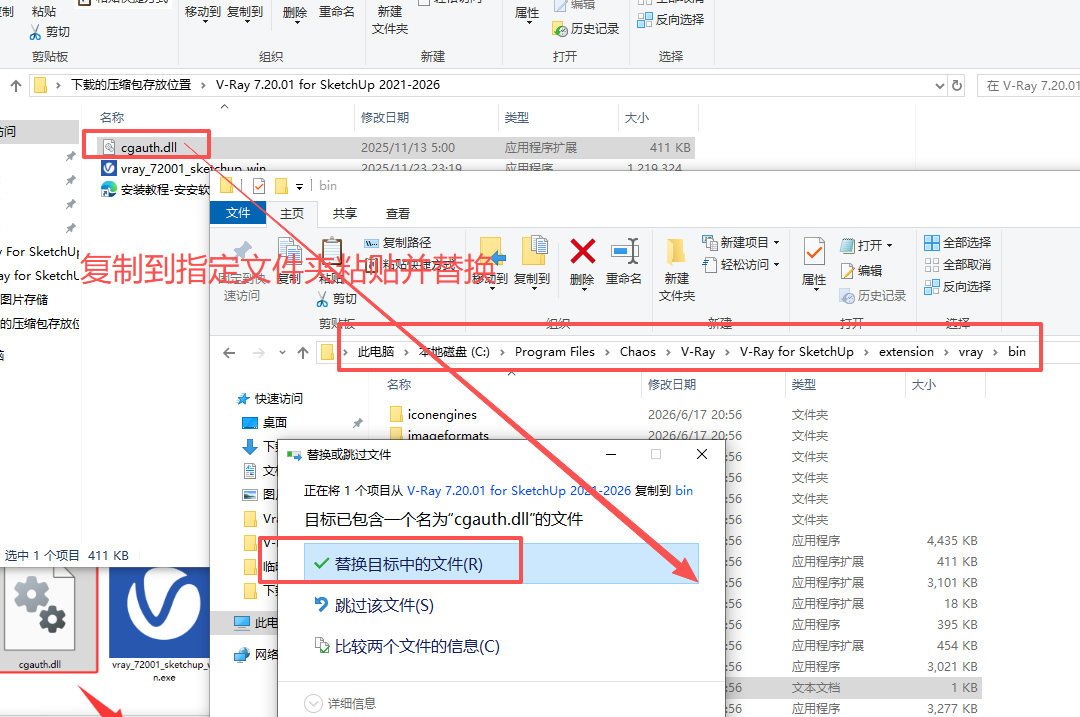Select the 安装教程 file row
The height and width of the screenshot is (717, 1080).
coord(155,189)
